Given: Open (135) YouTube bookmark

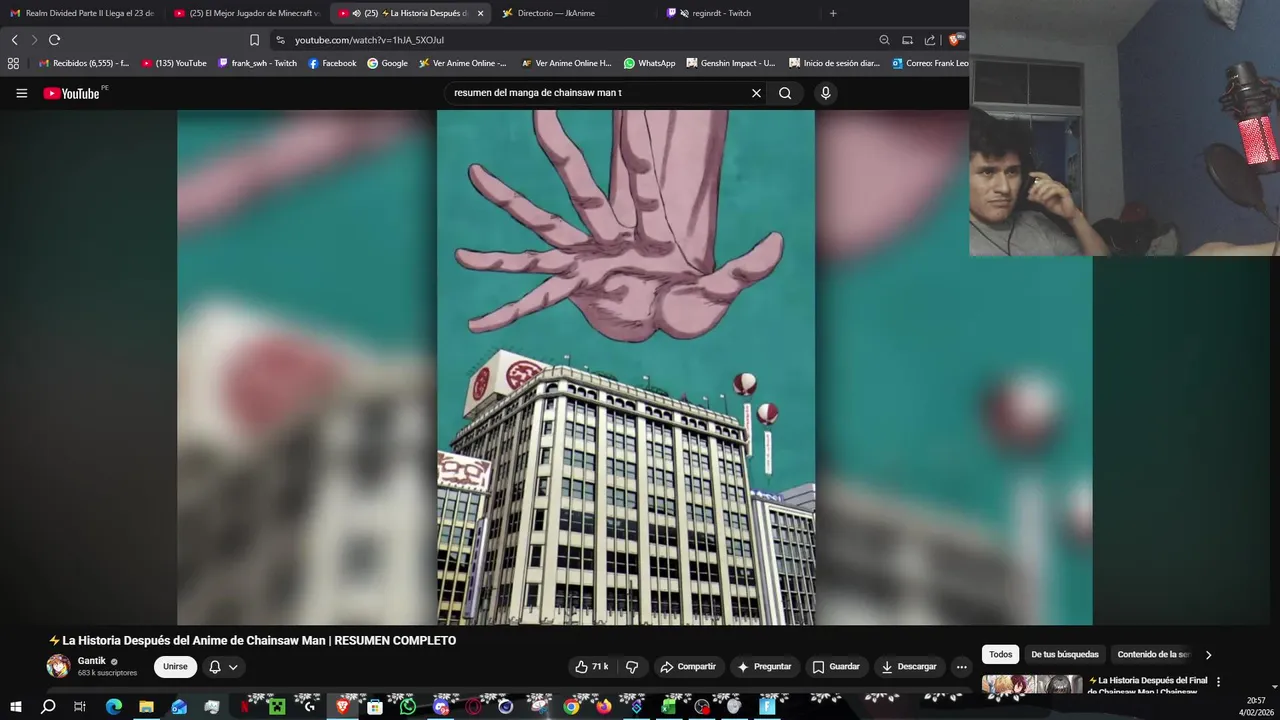Looking at the screenshot, I should coord(174,63).
